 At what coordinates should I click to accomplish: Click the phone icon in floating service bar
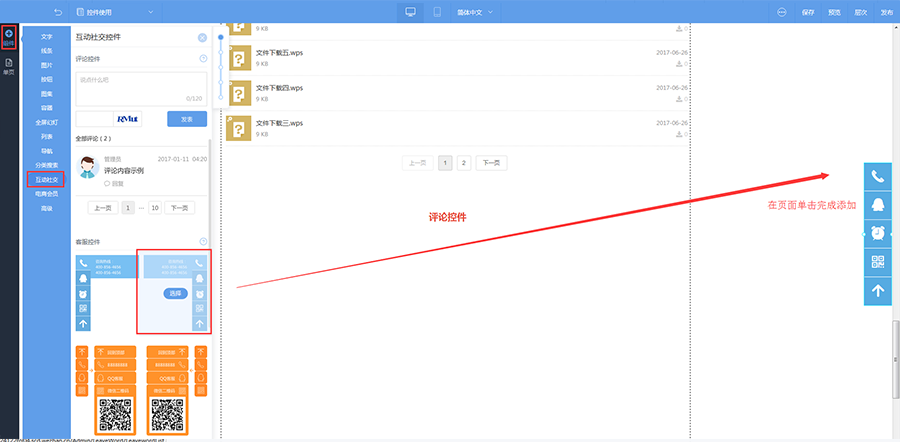click(x=878, y=177)
